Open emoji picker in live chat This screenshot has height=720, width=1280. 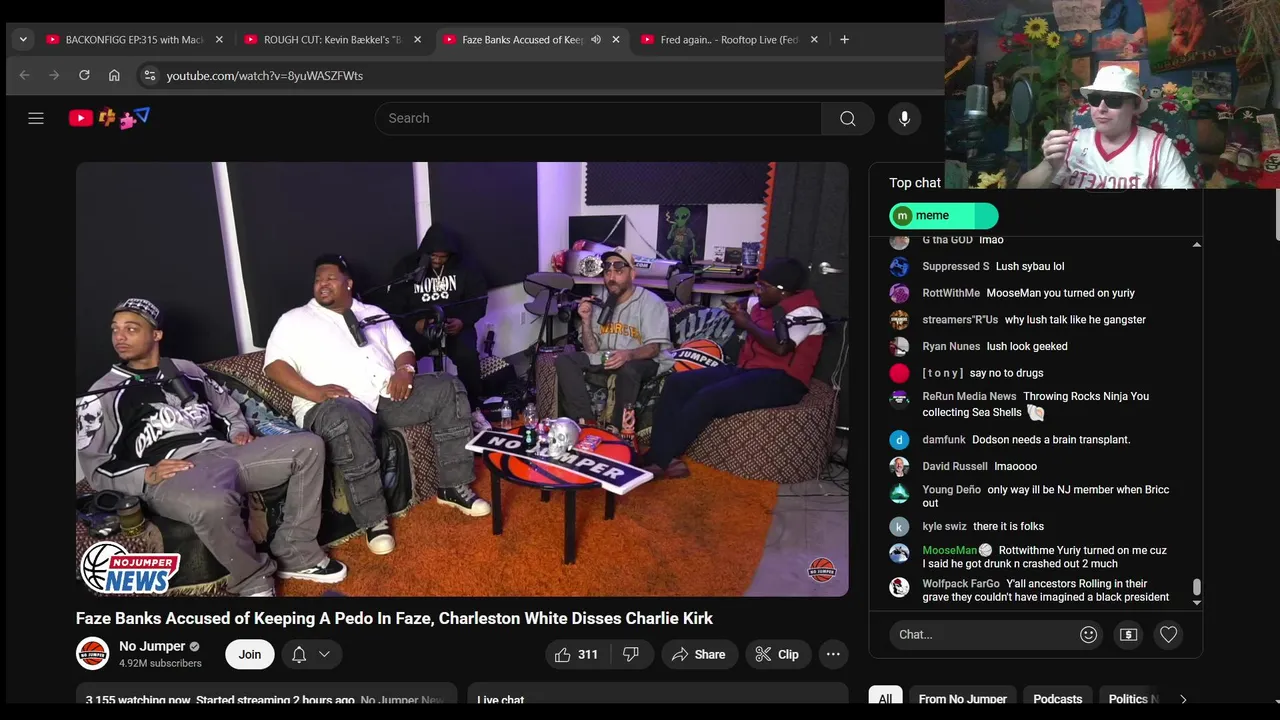click(x=1089, y=634)
